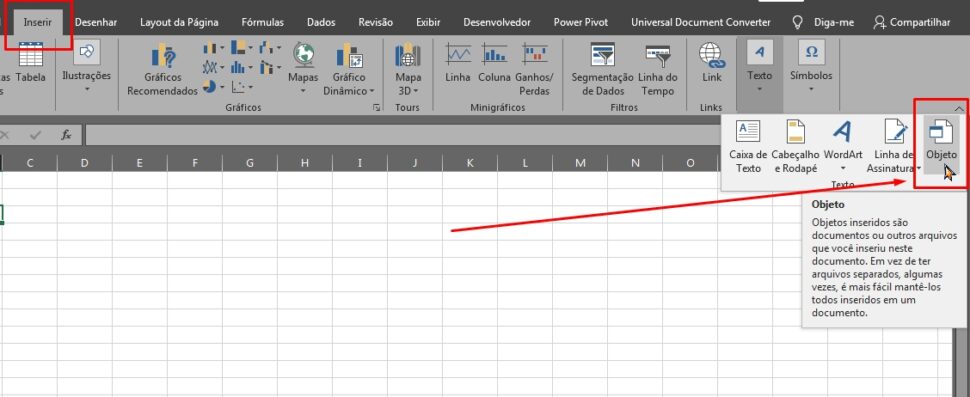Insert a Link via globe icon
This screenshot has height=397, width=970.
pyautogui.click(x=712, y=55)
